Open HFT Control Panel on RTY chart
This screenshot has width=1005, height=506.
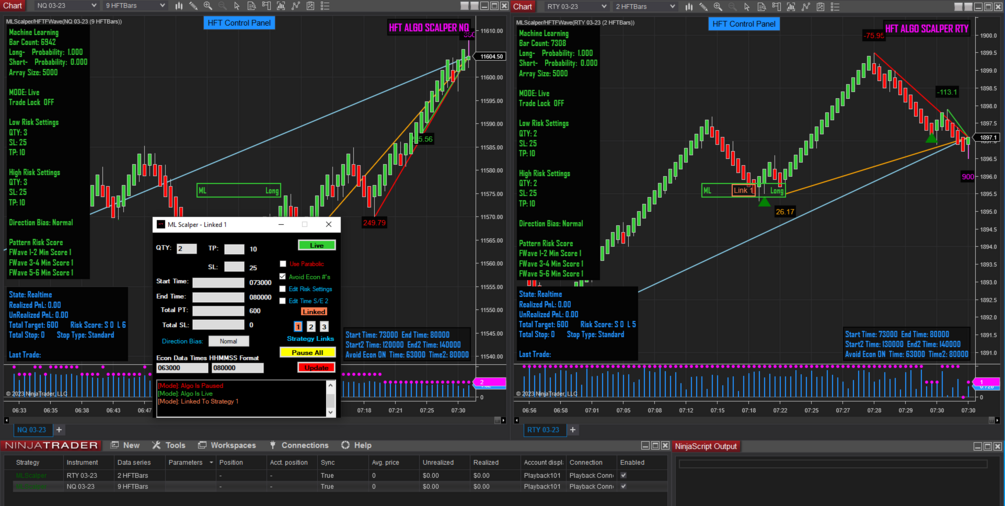tap(743, 24)
